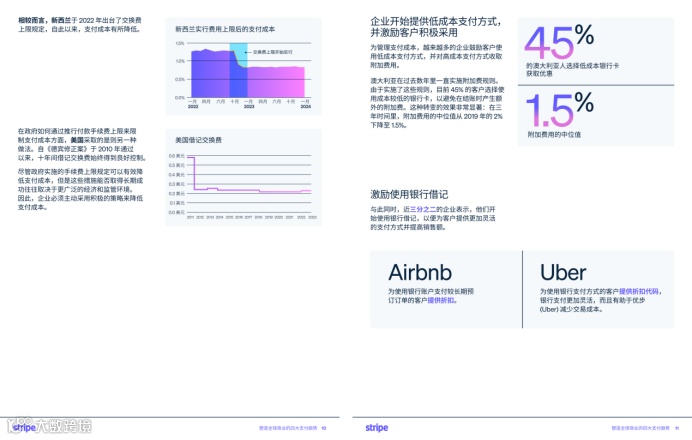Image resolution: width=692 pixels, height=440 pixels.
Task: Click the large 1.5% statistic
Action: point(559,109)
